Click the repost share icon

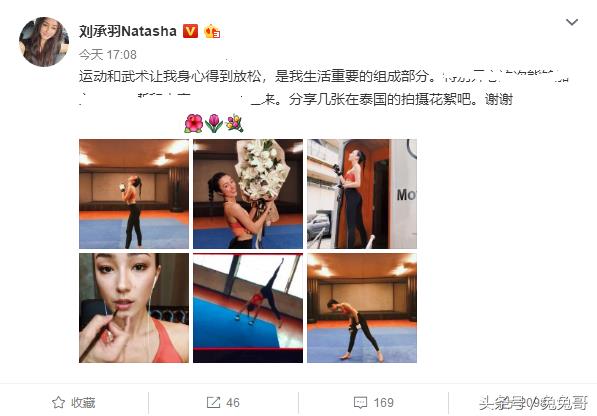pyautogui.click(x=213, y=402)
